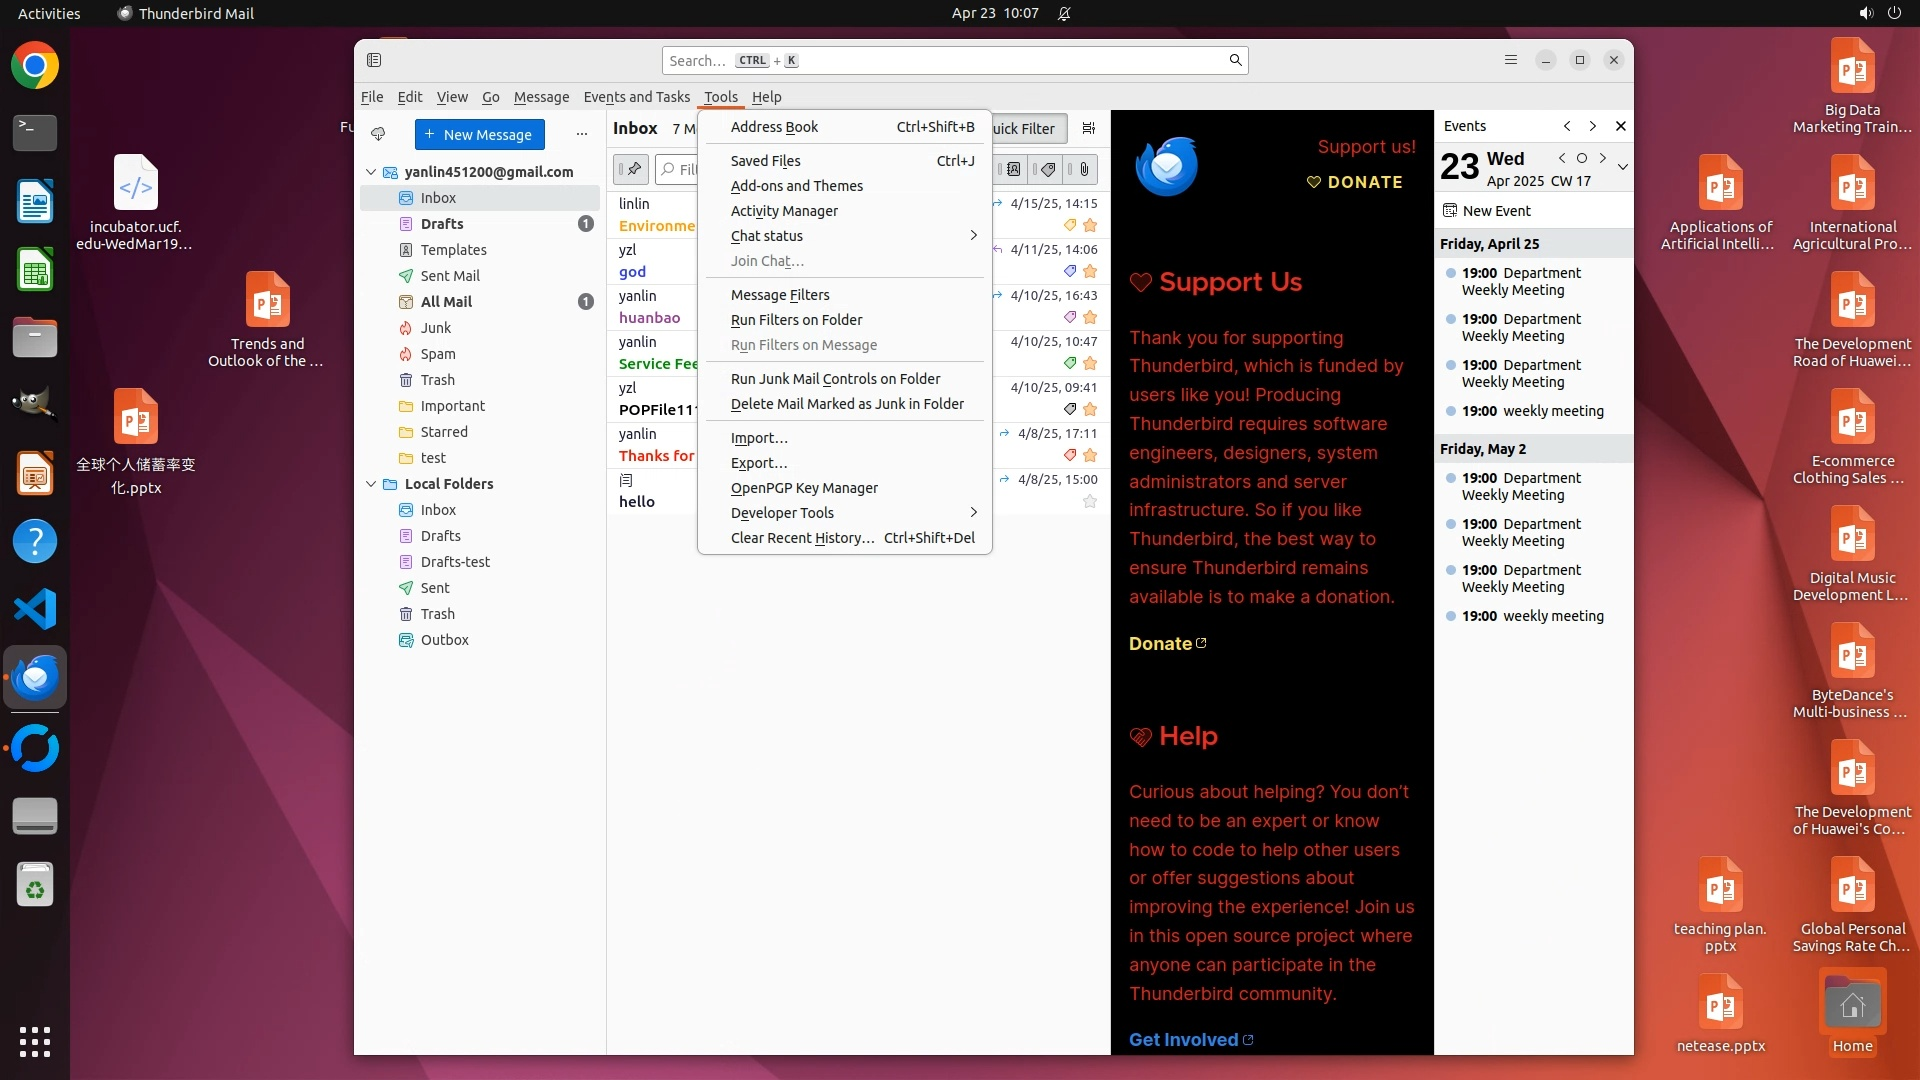Click the unstarred star on hello message
1920x1080 pixels.
click(x=1090, y=502)
